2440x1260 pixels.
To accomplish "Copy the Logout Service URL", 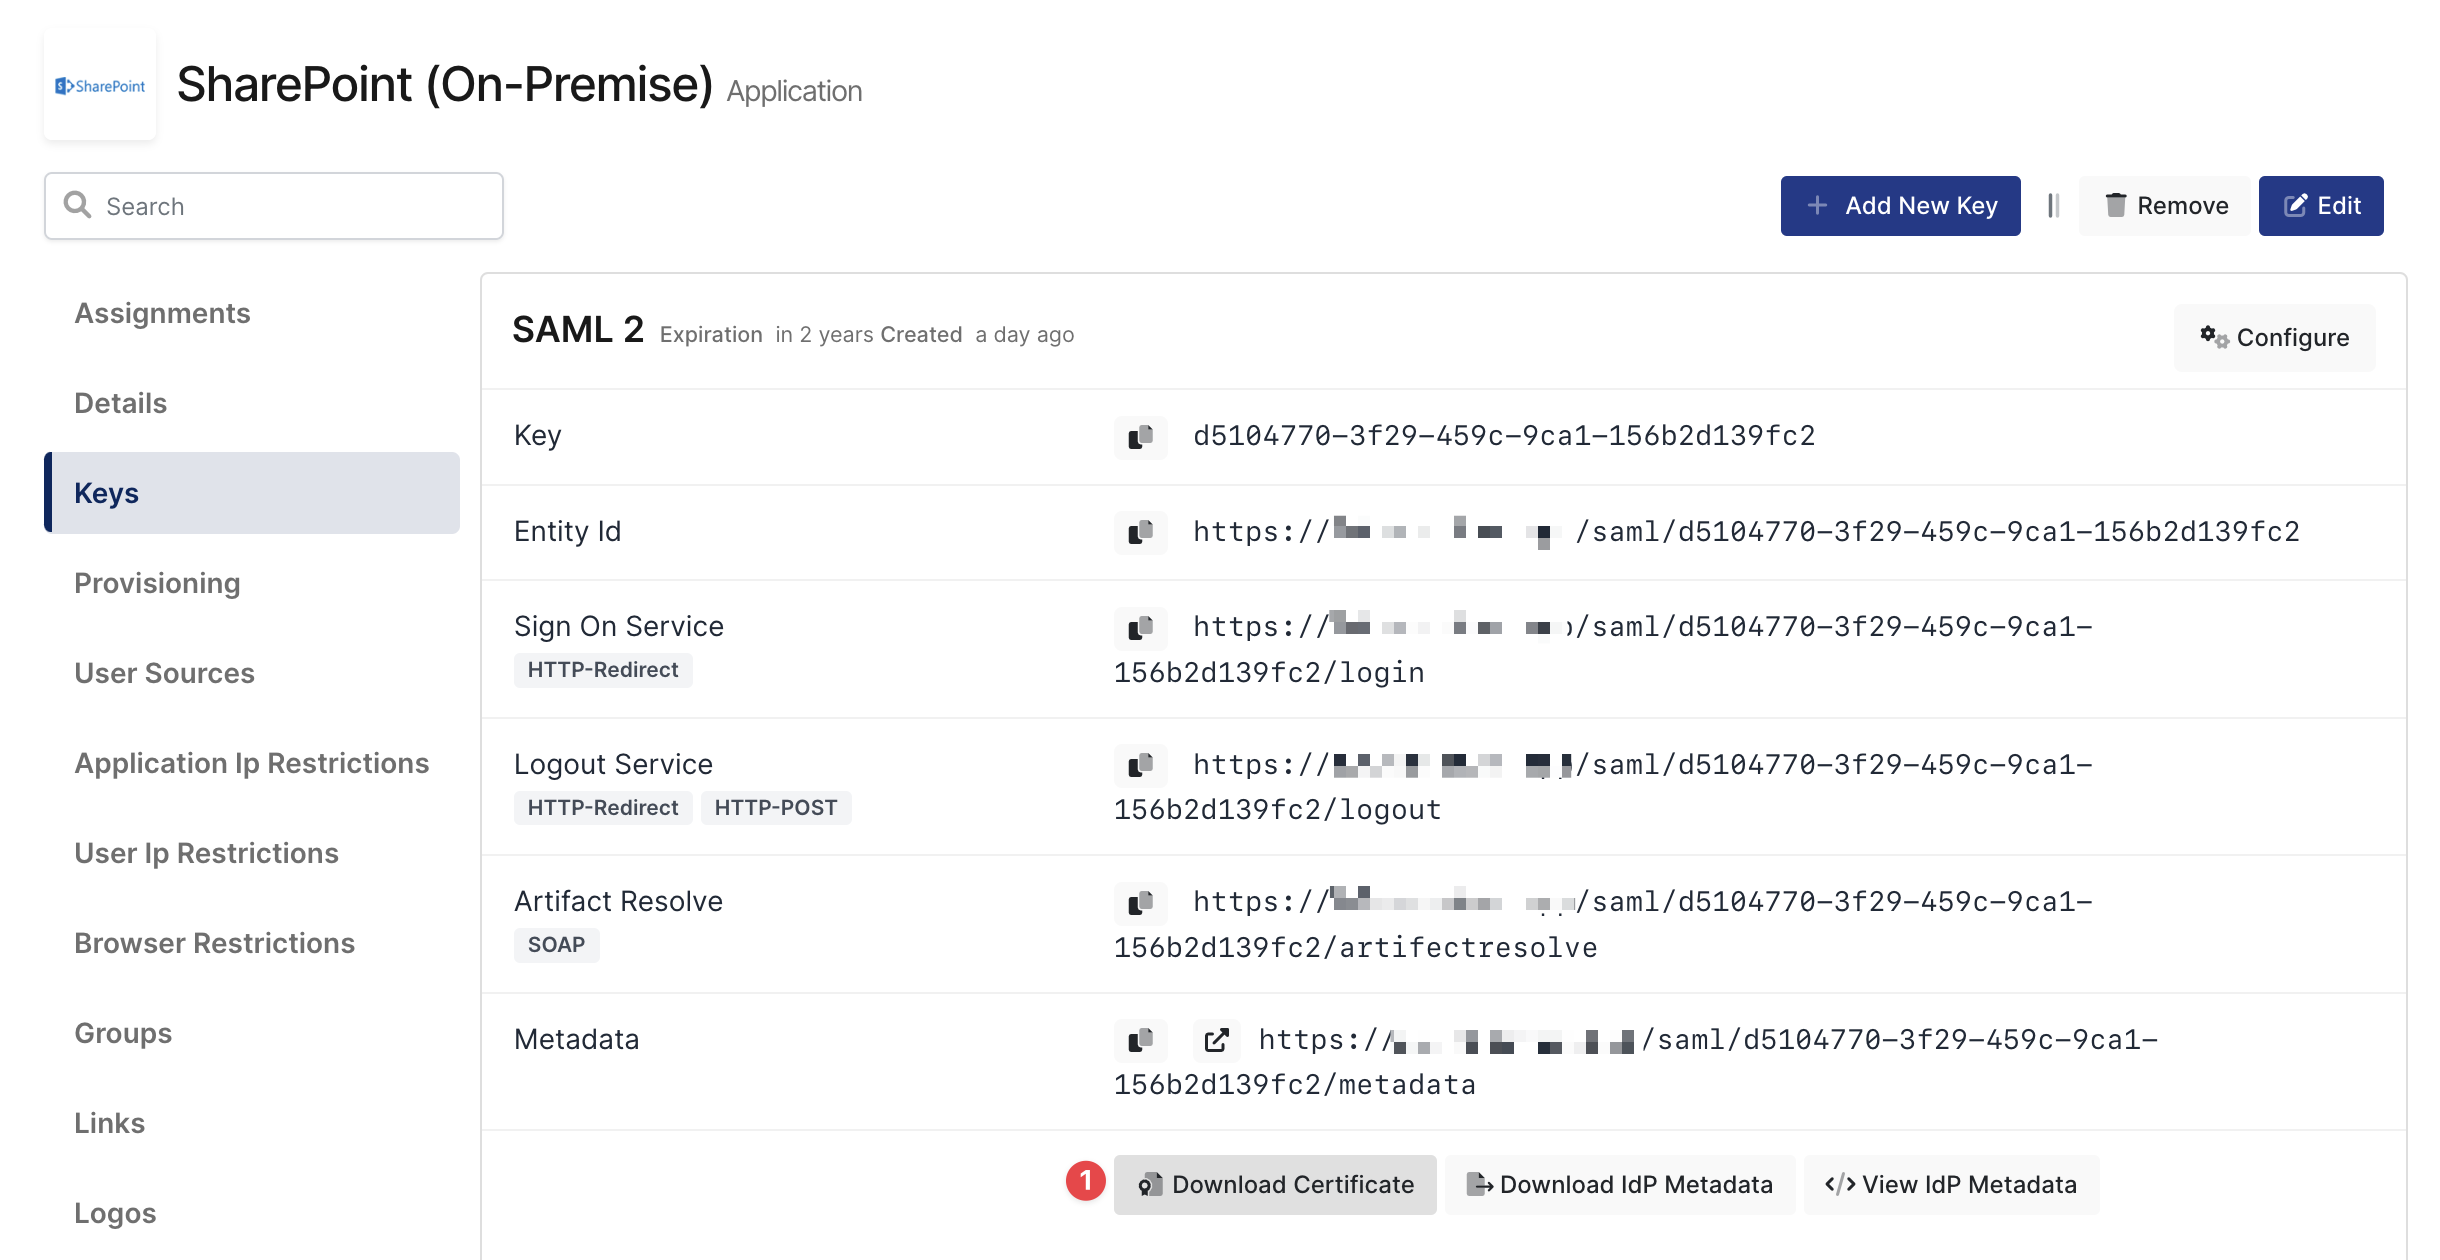I will point(1141,766).
